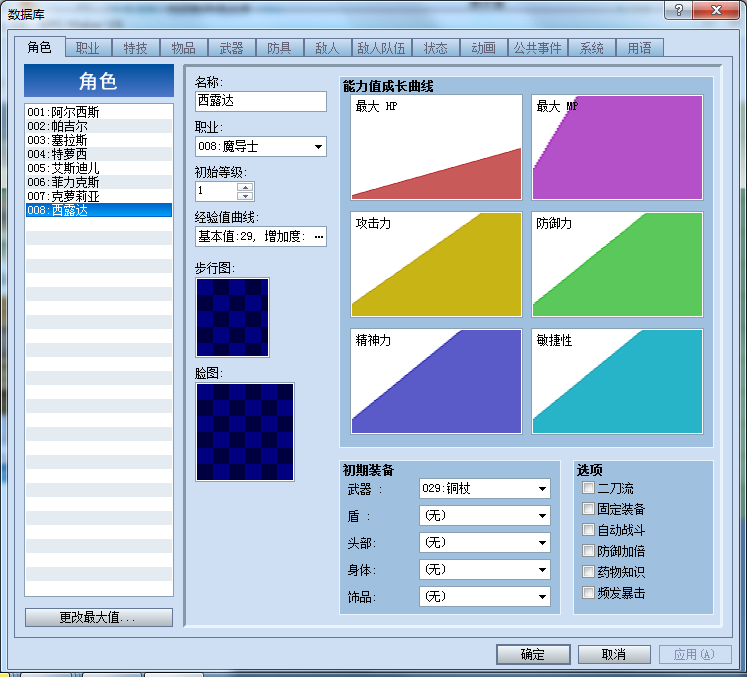Click the 更改最大值 button
Screen dimensions: 747x677
pos(99,618)
